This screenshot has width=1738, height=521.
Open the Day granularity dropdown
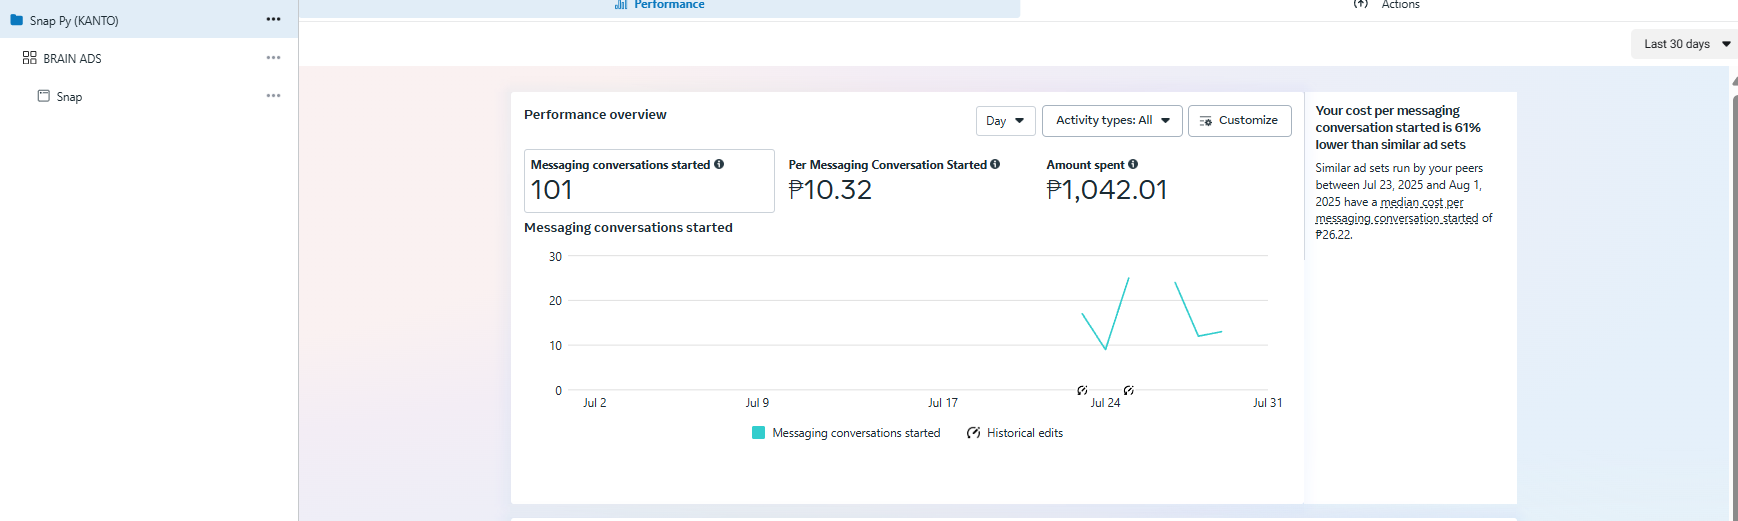click(1005, 121)
